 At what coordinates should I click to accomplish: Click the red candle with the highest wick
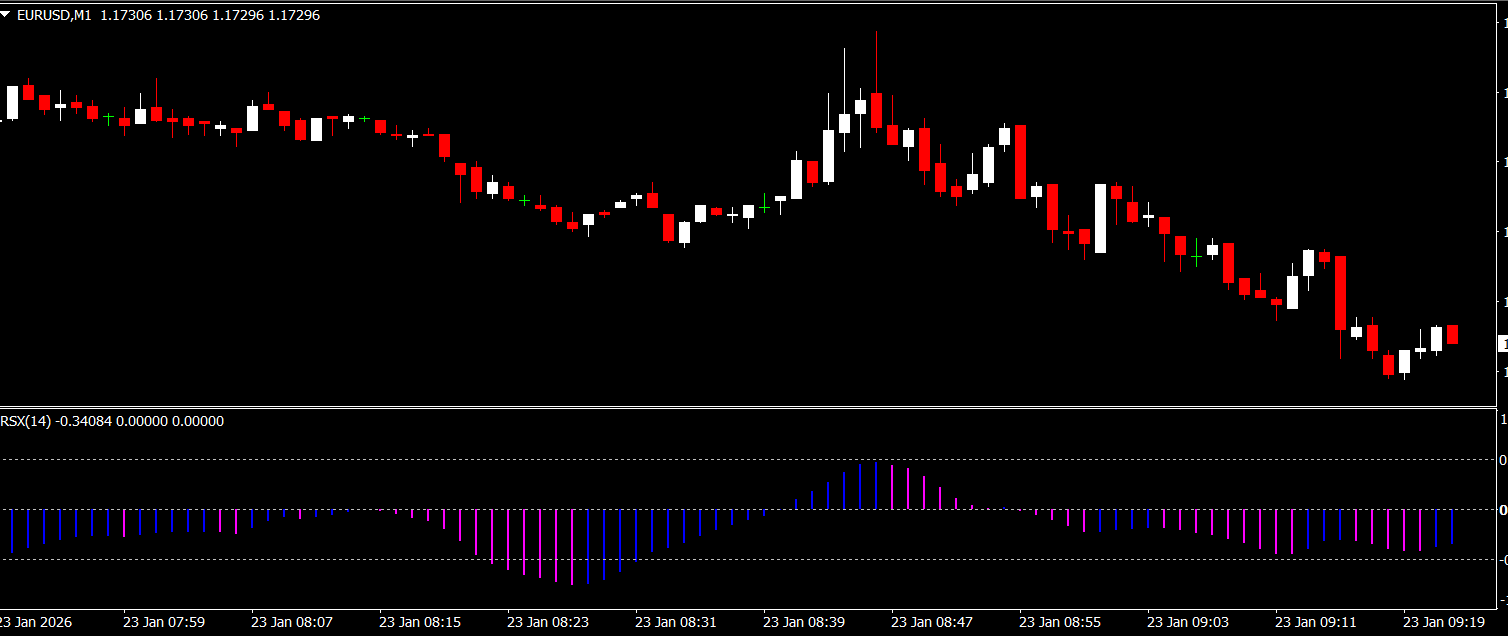pyautogui.click(x=876, y=110)
